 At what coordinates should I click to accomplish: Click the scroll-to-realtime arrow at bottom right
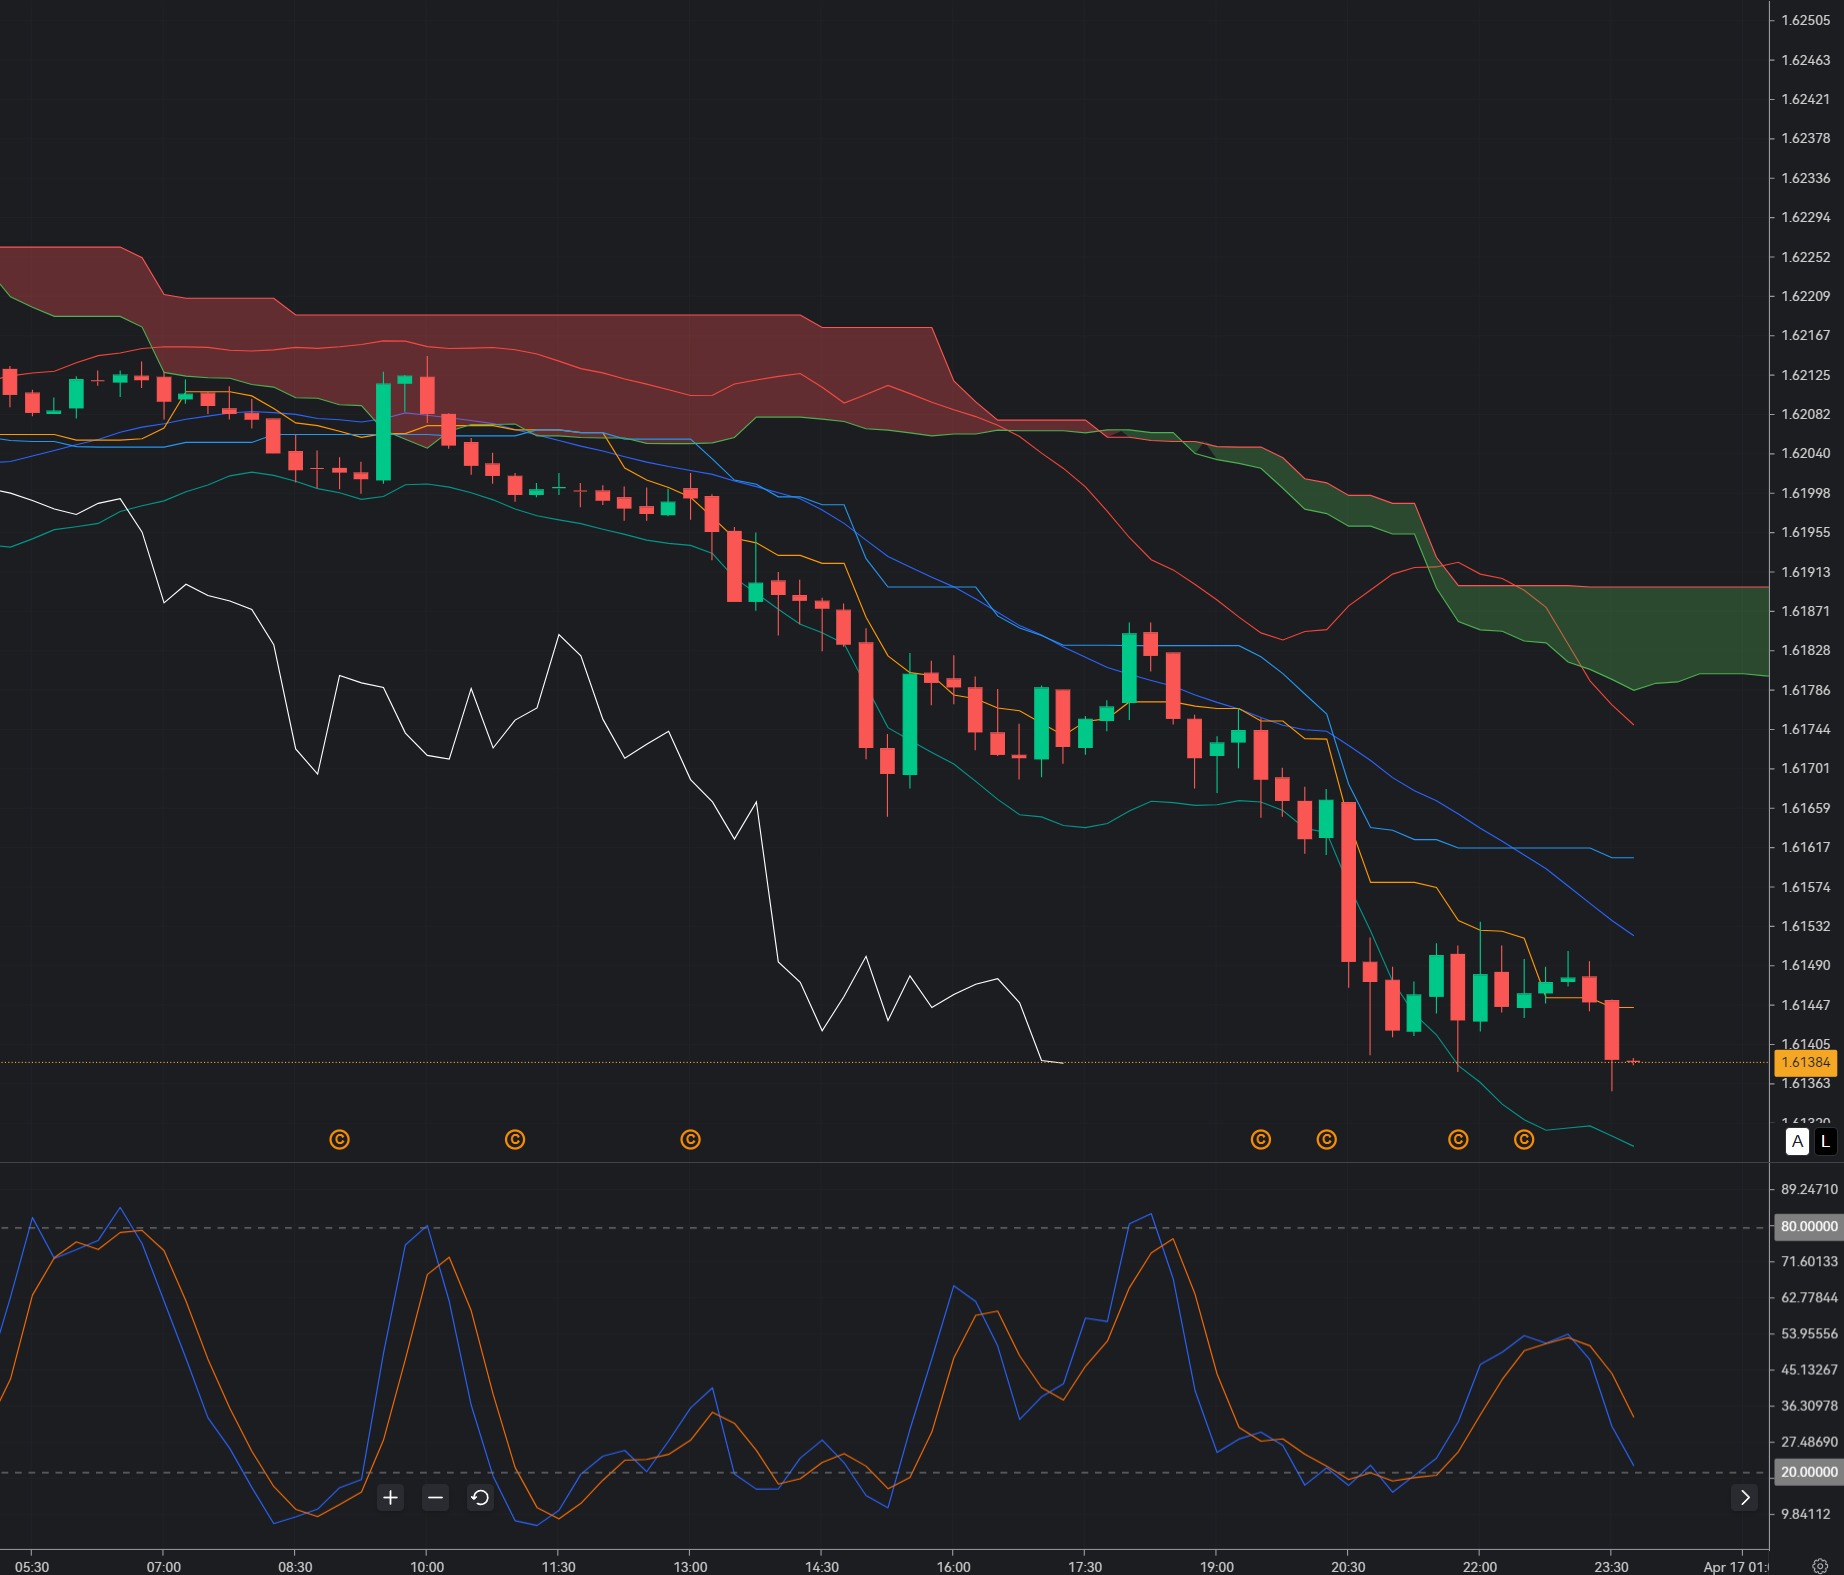click(x=1746, y=1497)
